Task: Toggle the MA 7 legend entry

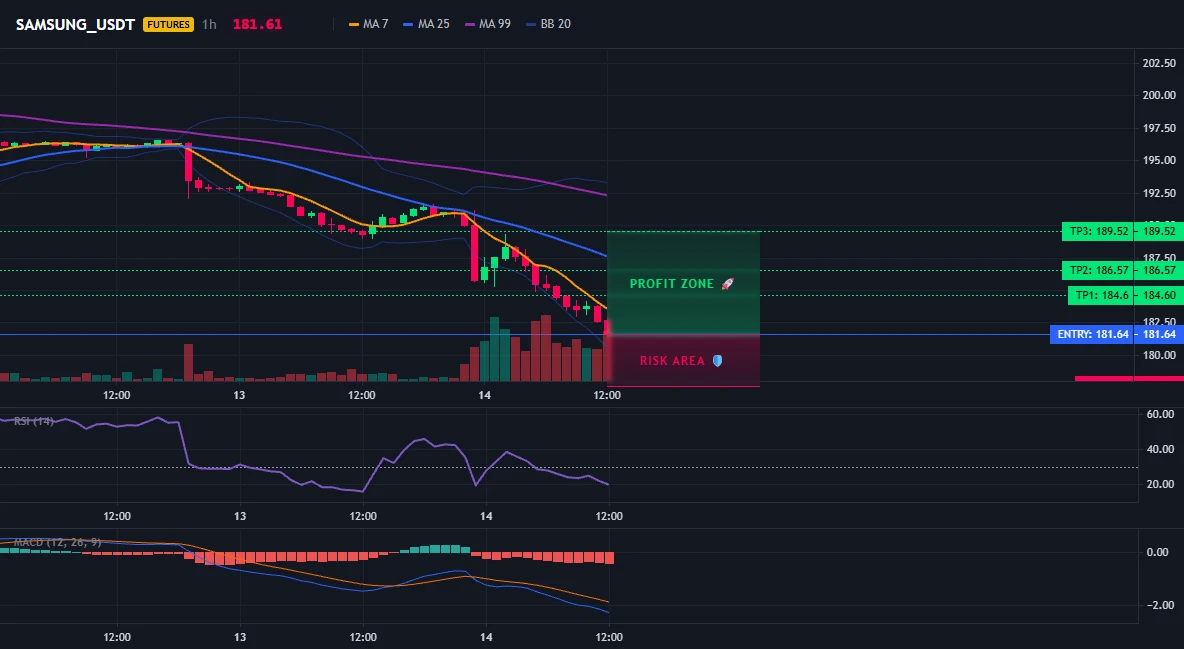Action: pos(368,24)
